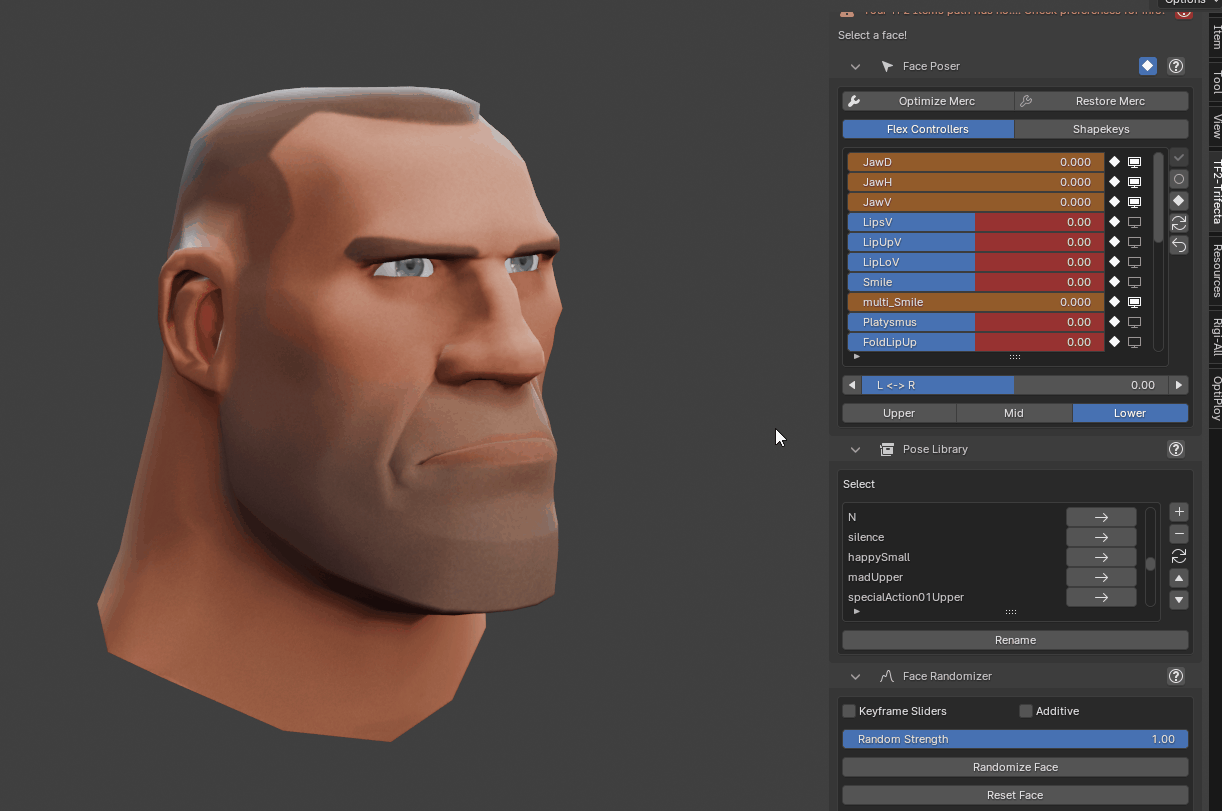Open help for Pose Library panel

1176,449
